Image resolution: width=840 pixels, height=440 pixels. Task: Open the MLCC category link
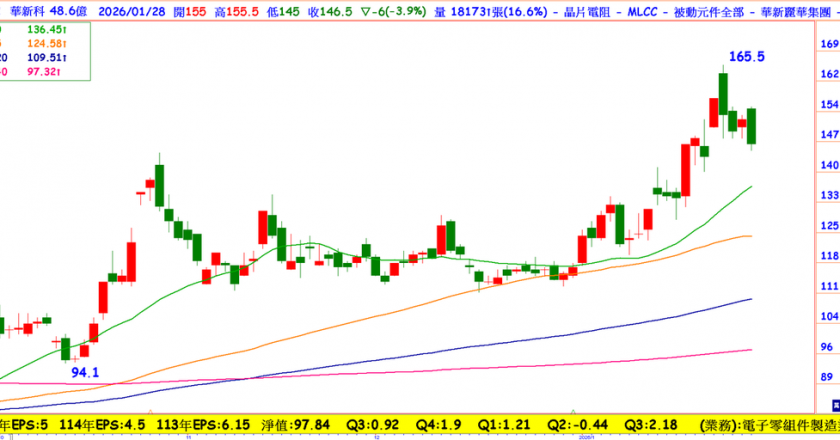[642, 11]
